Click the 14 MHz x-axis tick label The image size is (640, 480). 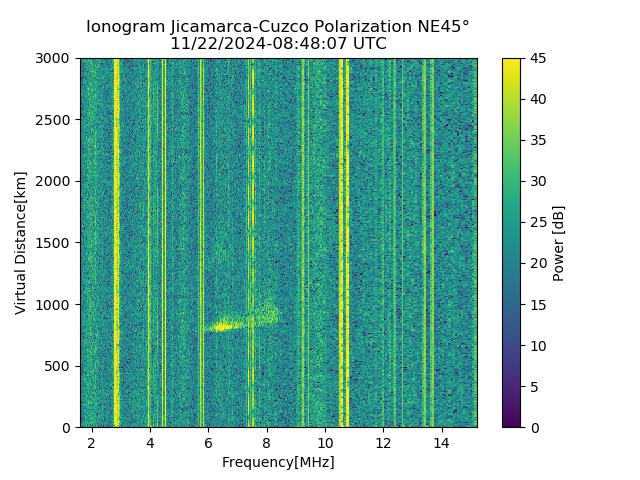(442, 443)
